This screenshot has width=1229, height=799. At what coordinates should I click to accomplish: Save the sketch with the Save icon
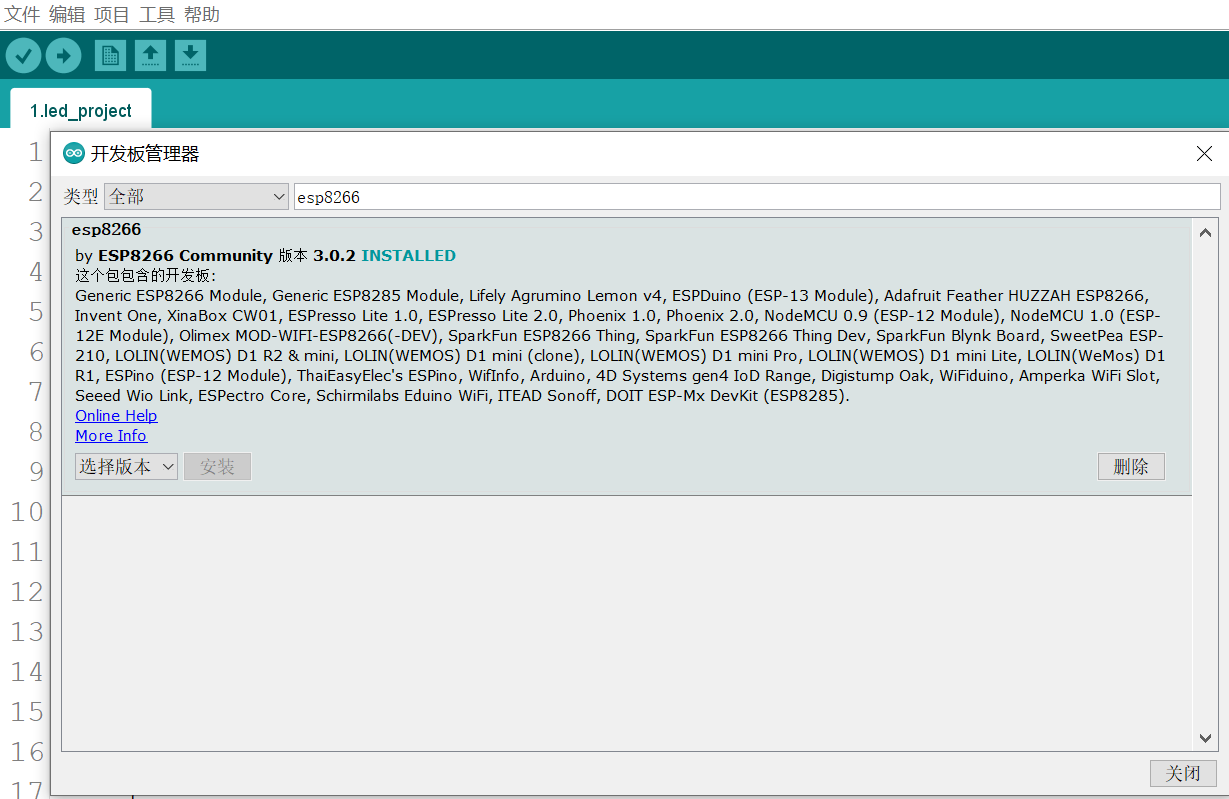190,56
